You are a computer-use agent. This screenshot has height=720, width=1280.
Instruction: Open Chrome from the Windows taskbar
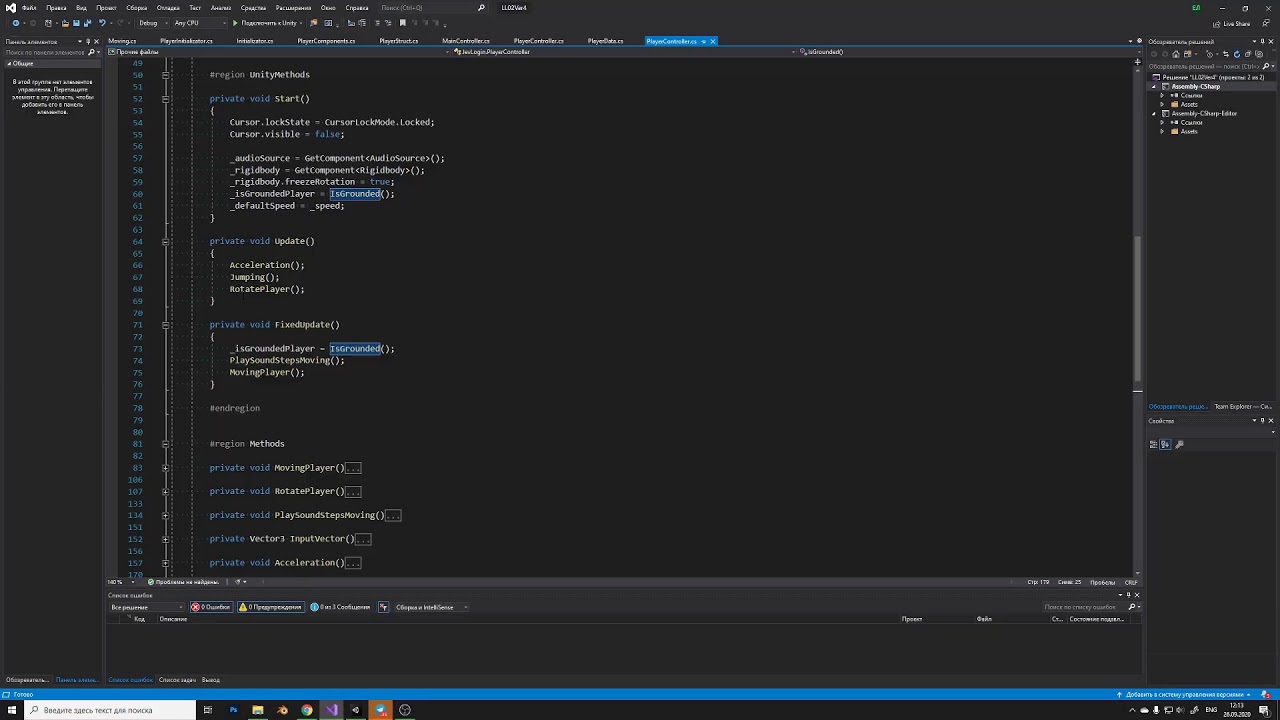click(307, 710)
